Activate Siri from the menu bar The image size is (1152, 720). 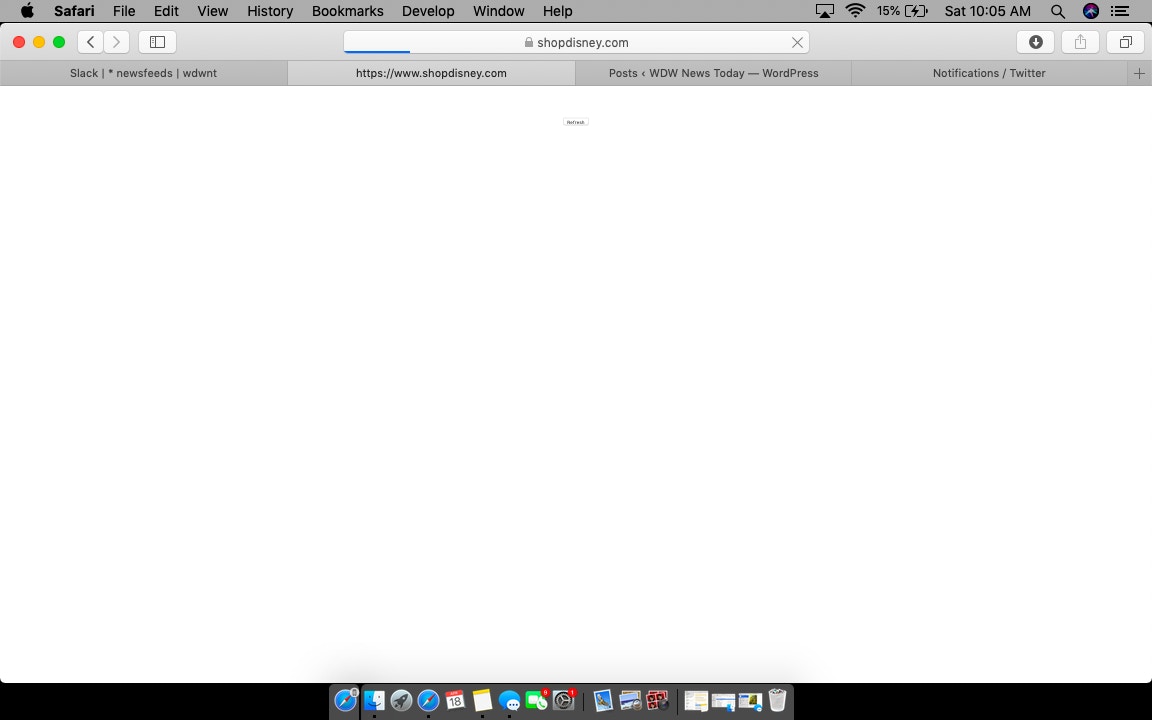(1091, 11)
